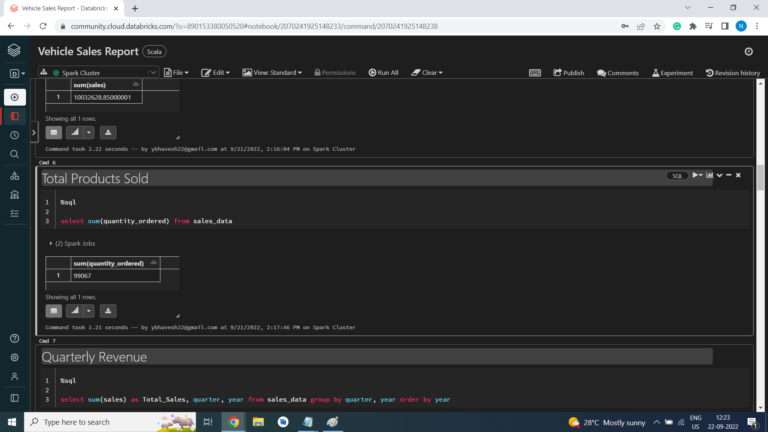This screenshot has height=432, width=768.
Task: Download results of Total Products Sold cell
Action: click(x=109, y=311)
